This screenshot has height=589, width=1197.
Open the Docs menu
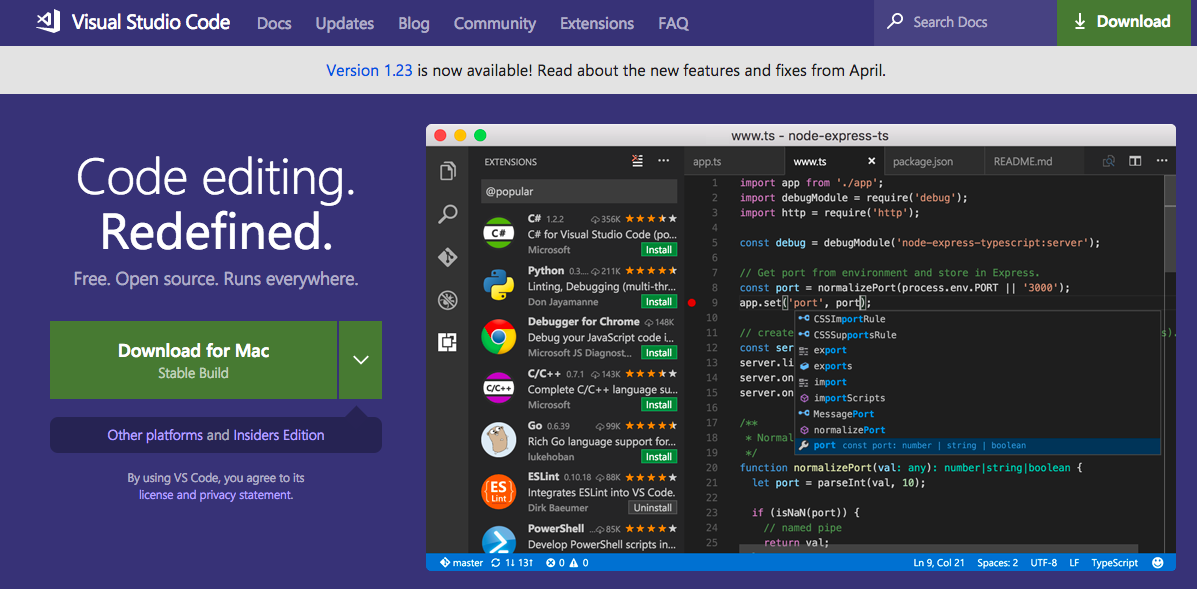(x=274, y=24)
